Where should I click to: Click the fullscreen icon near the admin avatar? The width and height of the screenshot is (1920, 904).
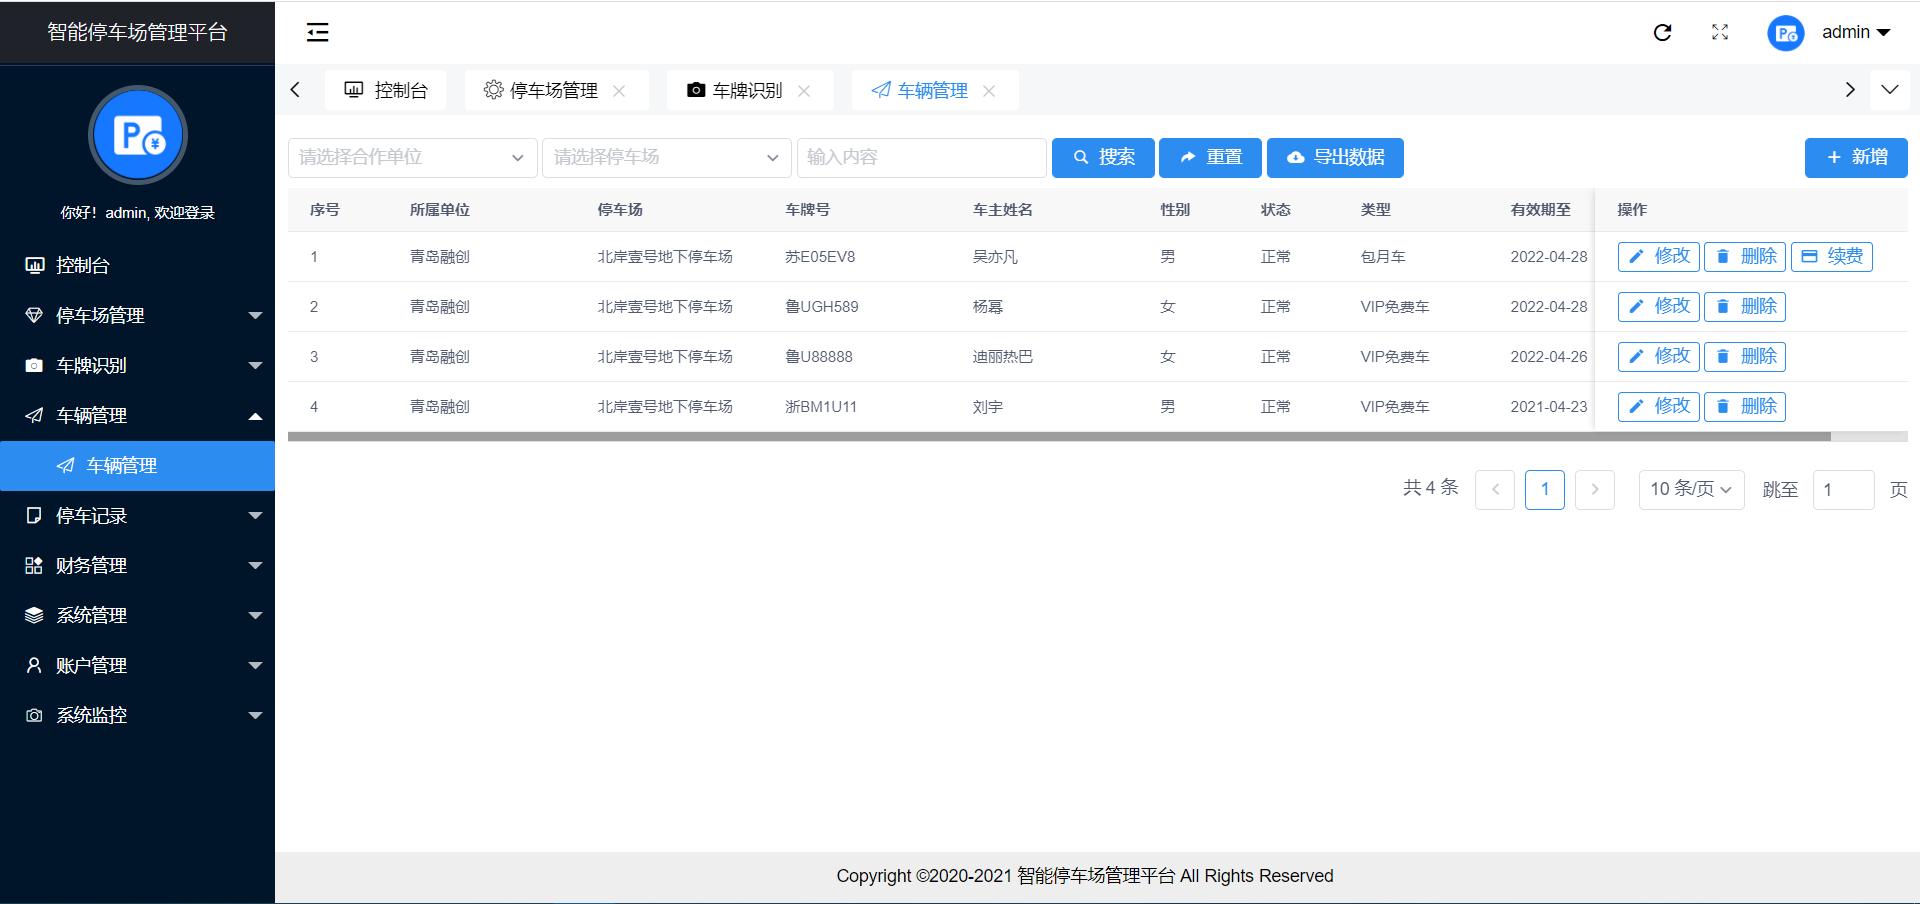(x=1720, y=32)
